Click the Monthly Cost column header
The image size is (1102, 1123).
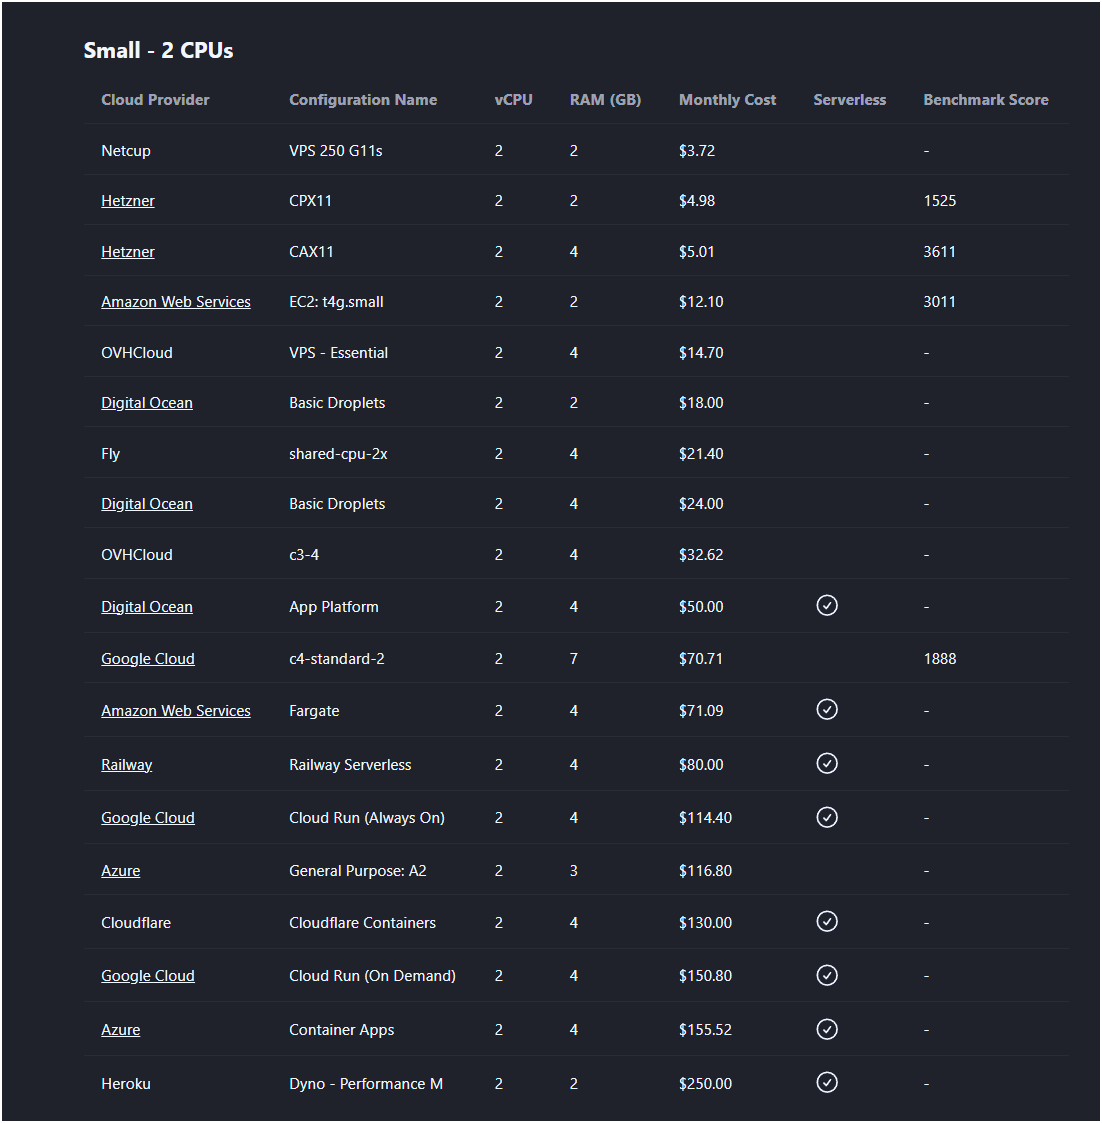point(727,100)
